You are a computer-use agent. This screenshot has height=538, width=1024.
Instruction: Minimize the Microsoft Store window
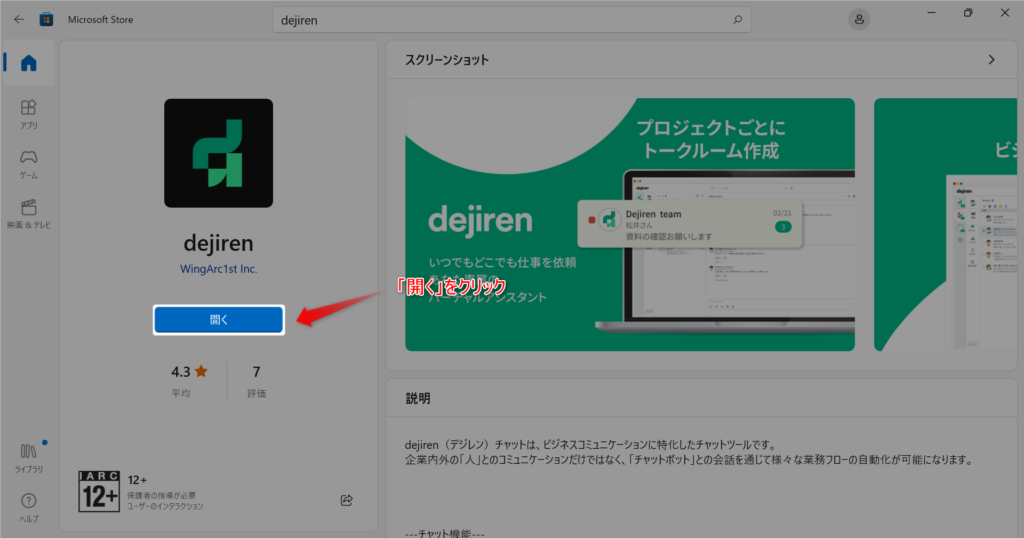(931, 13)
